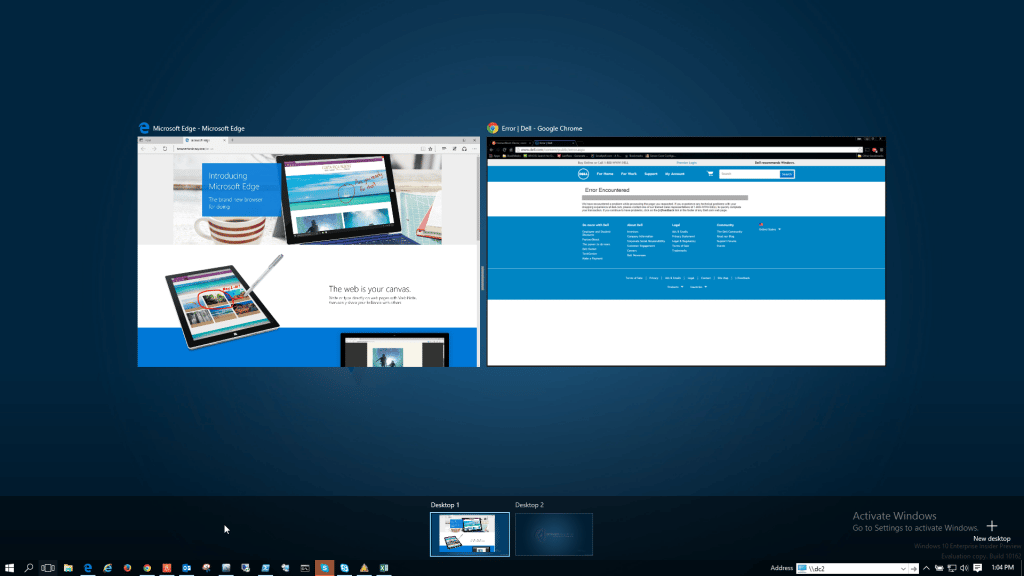Click the 'Desktop 1' label
This screenshot has width=1024, height=576.
tap(445, 505)
